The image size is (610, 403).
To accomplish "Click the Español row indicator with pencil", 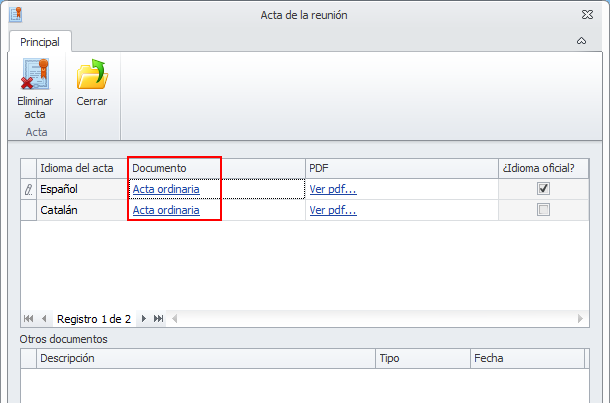I will pyautogui.click(x=28, y=189).
